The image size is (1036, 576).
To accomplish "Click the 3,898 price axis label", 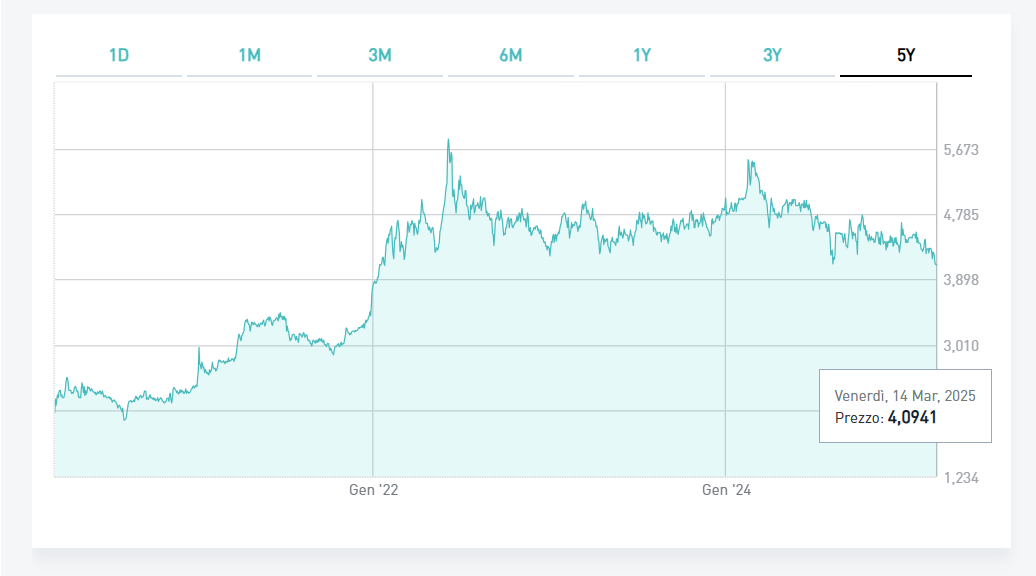I will click(x=960, y=281).
